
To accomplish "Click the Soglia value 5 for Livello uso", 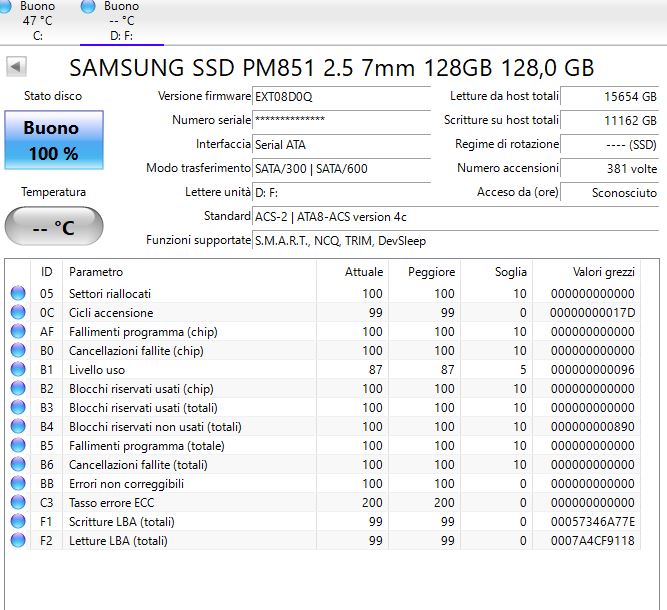I will tap(523, 370).
